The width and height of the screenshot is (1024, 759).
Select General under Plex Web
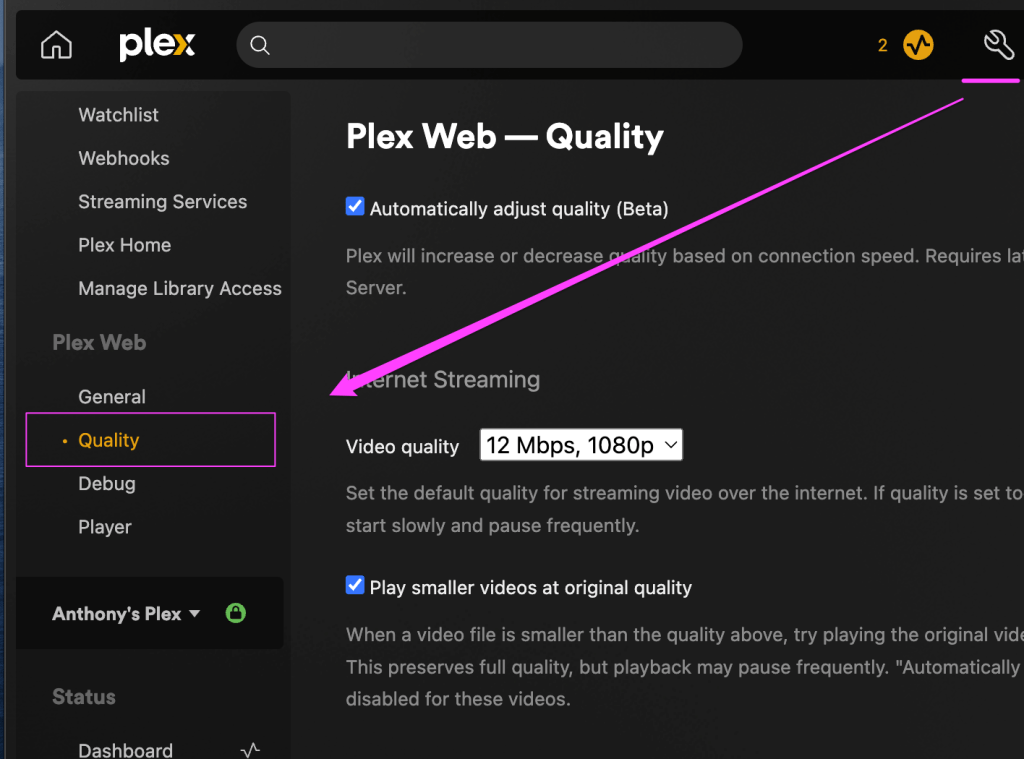pos(112,397)
